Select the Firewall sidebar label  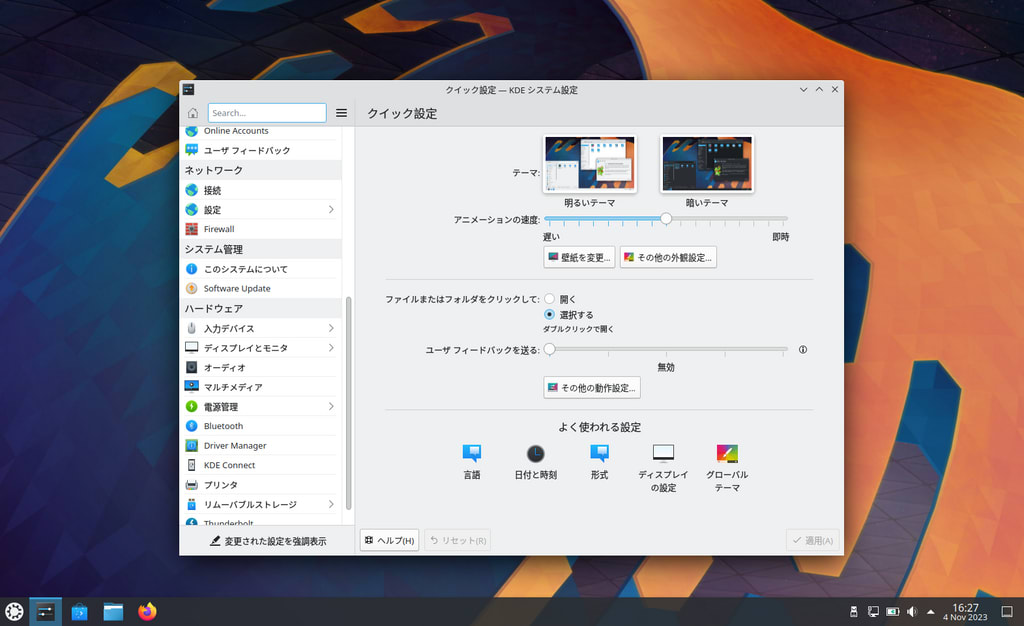click(x=219, y=229)
